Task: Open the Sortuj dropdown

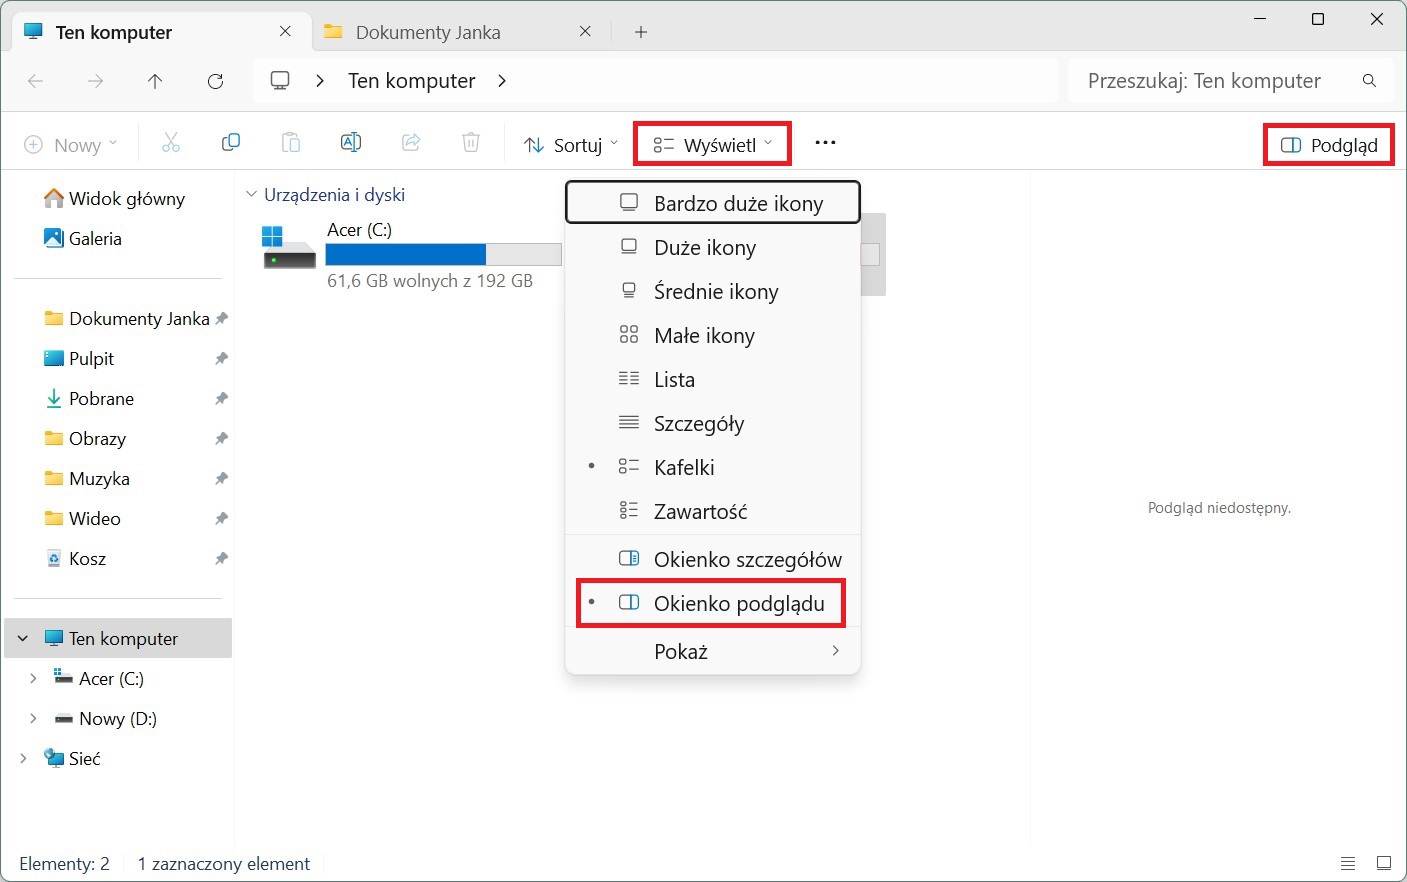Action: 570,145
